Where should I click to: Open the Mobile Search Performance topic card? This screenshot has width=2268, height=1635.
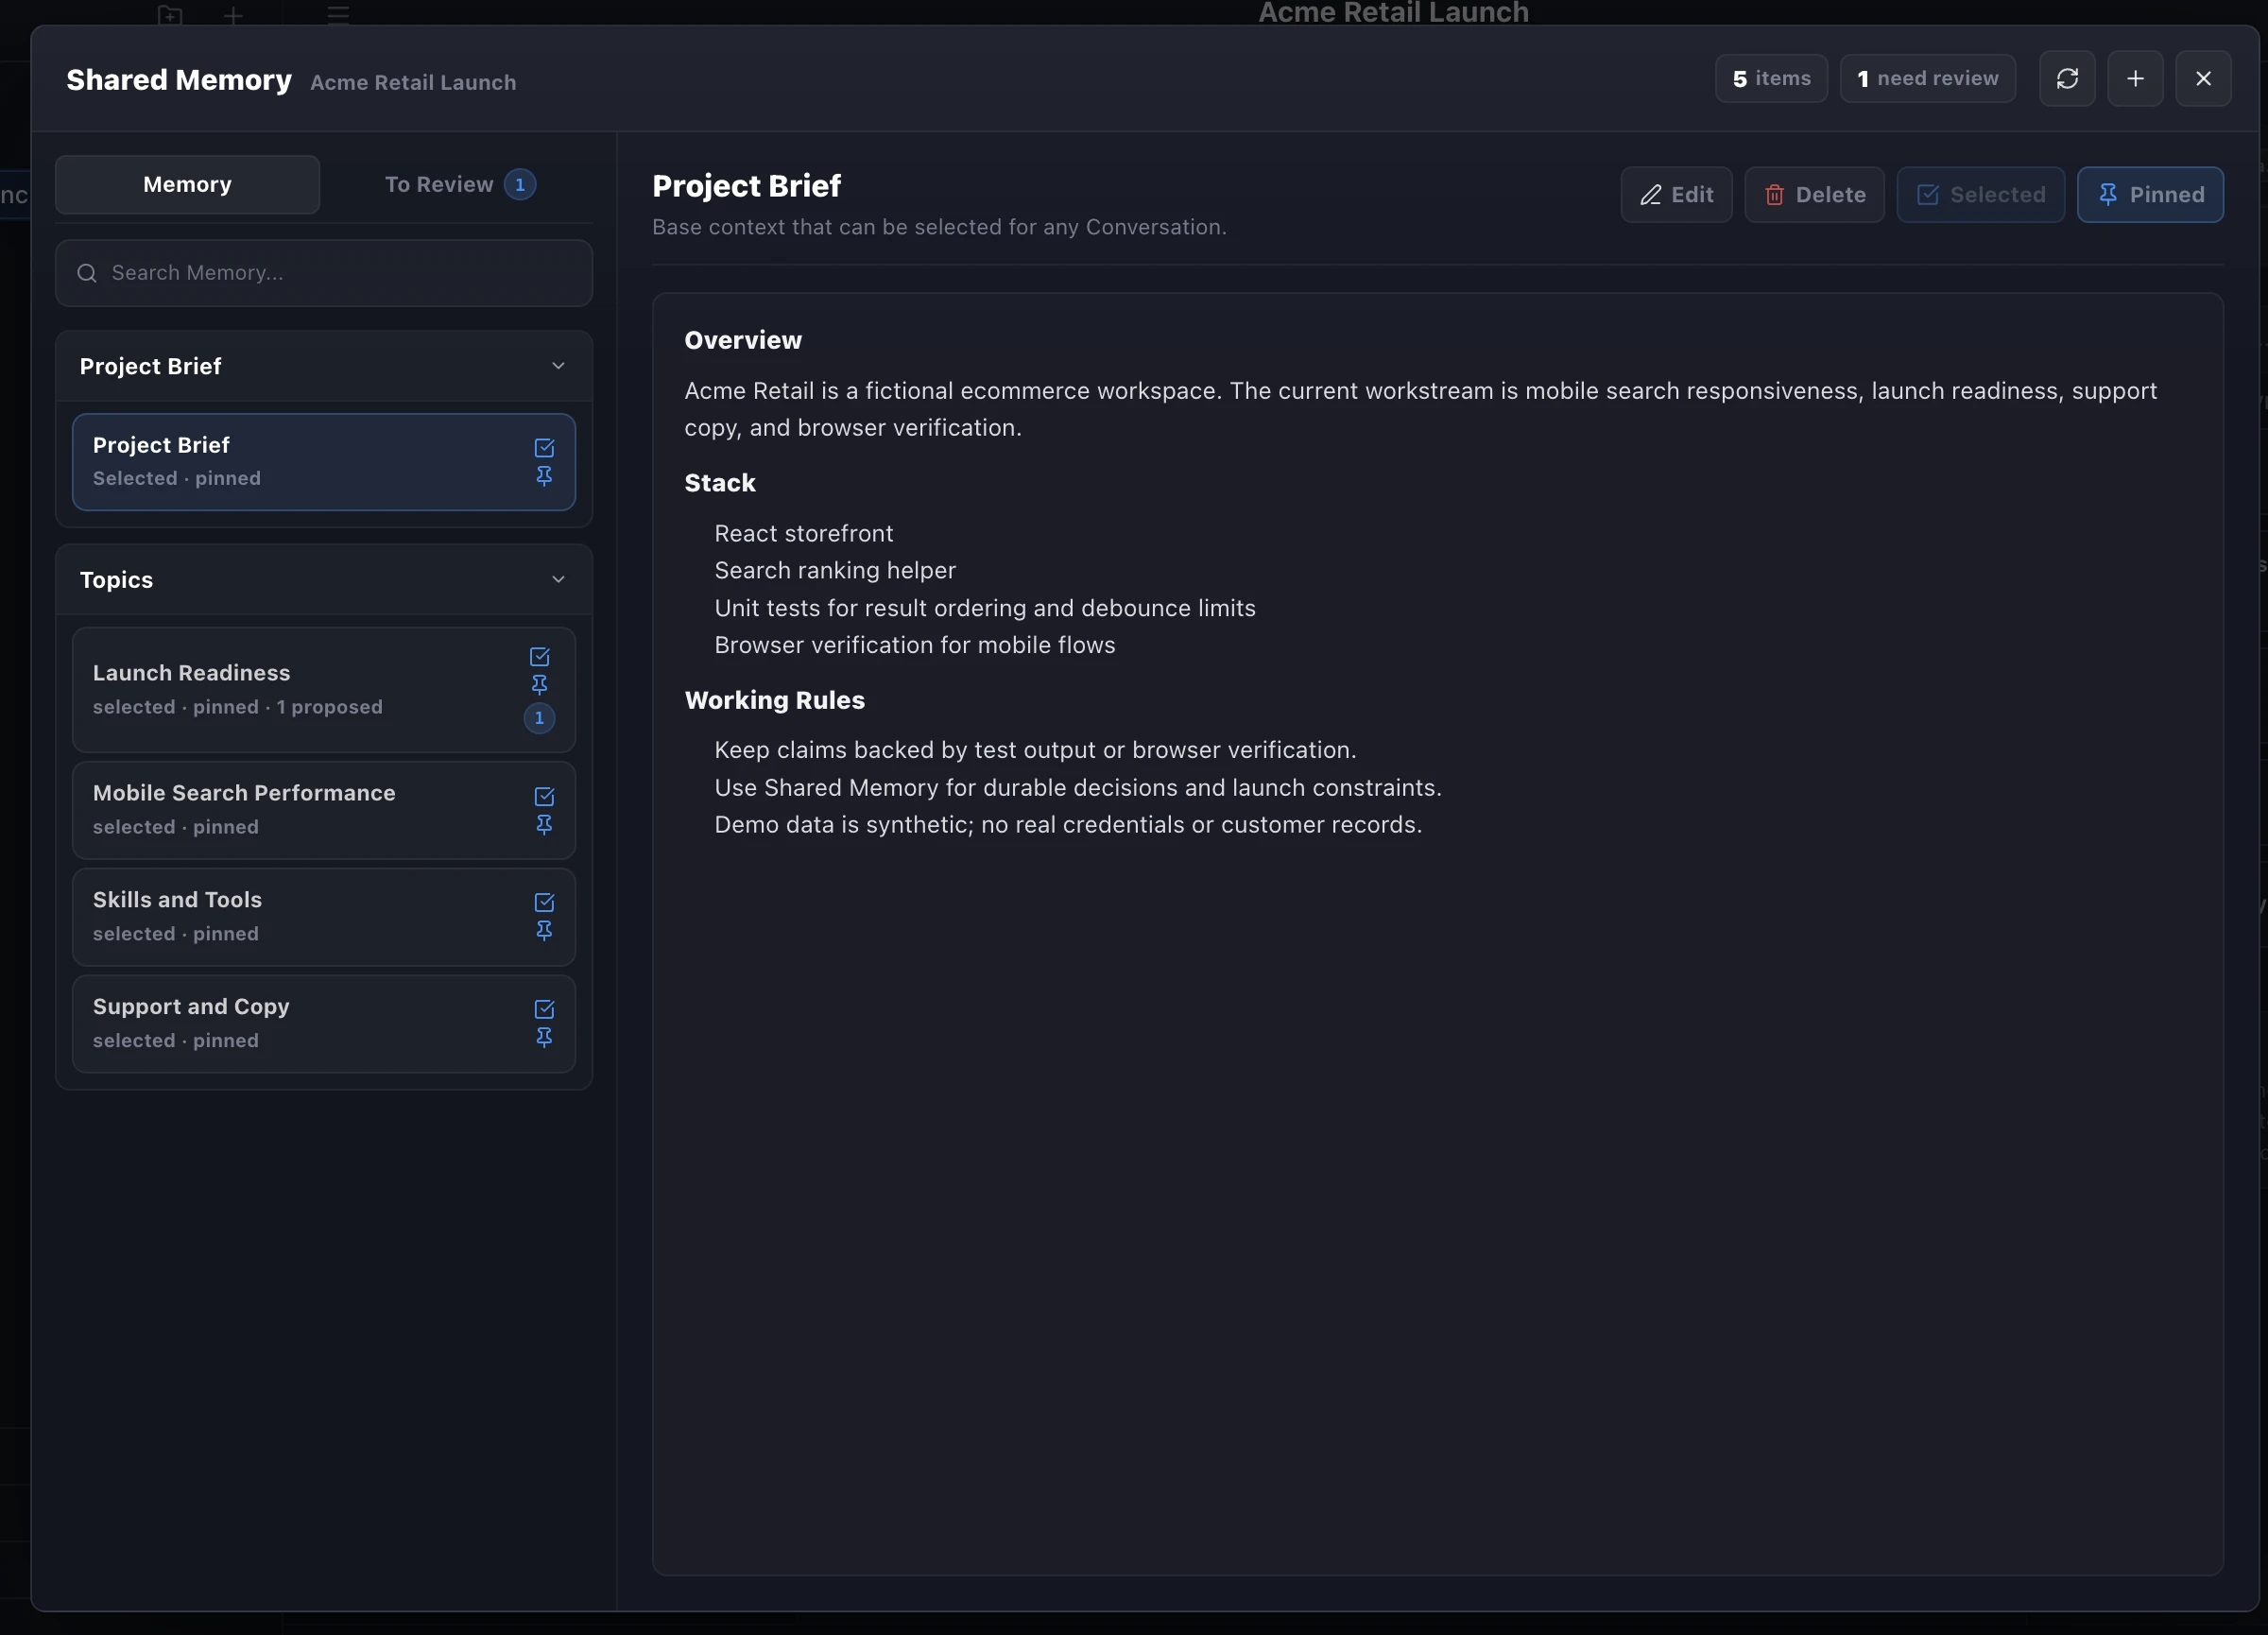324,811
